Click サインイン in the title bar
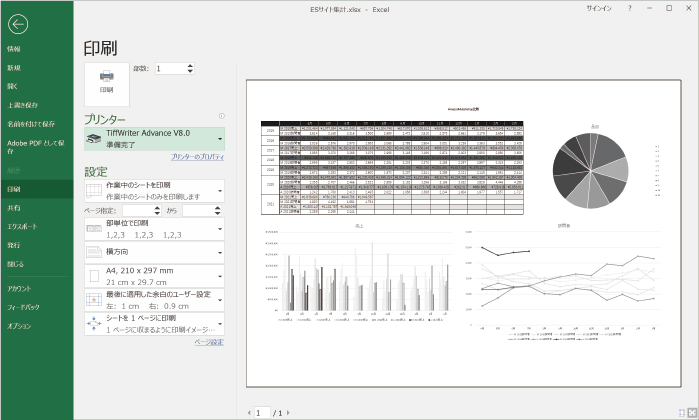Image resolution: width=699 pixels, height=420 pixels. click(599, 8)
